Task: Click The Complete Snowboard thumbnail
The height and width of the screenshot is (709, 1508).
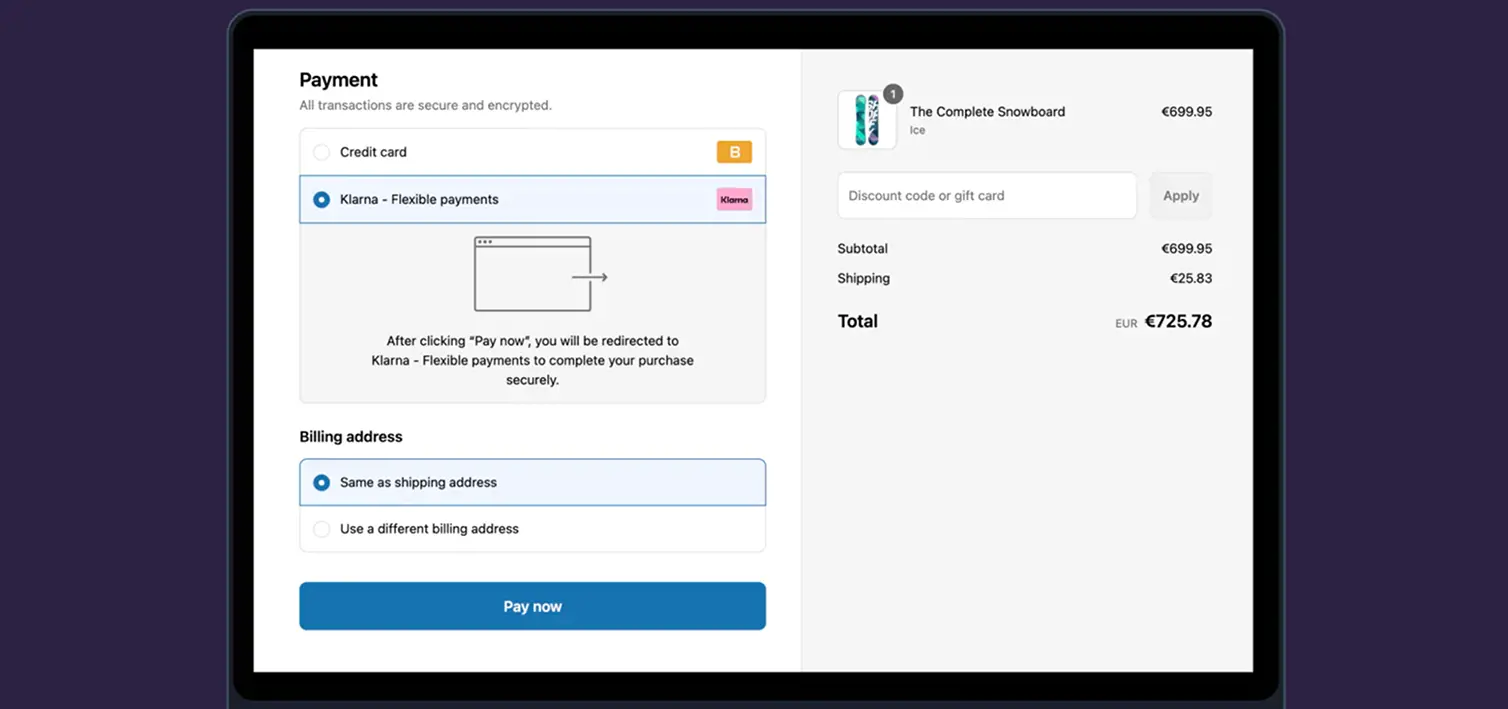Action: [x=866, y=119]
